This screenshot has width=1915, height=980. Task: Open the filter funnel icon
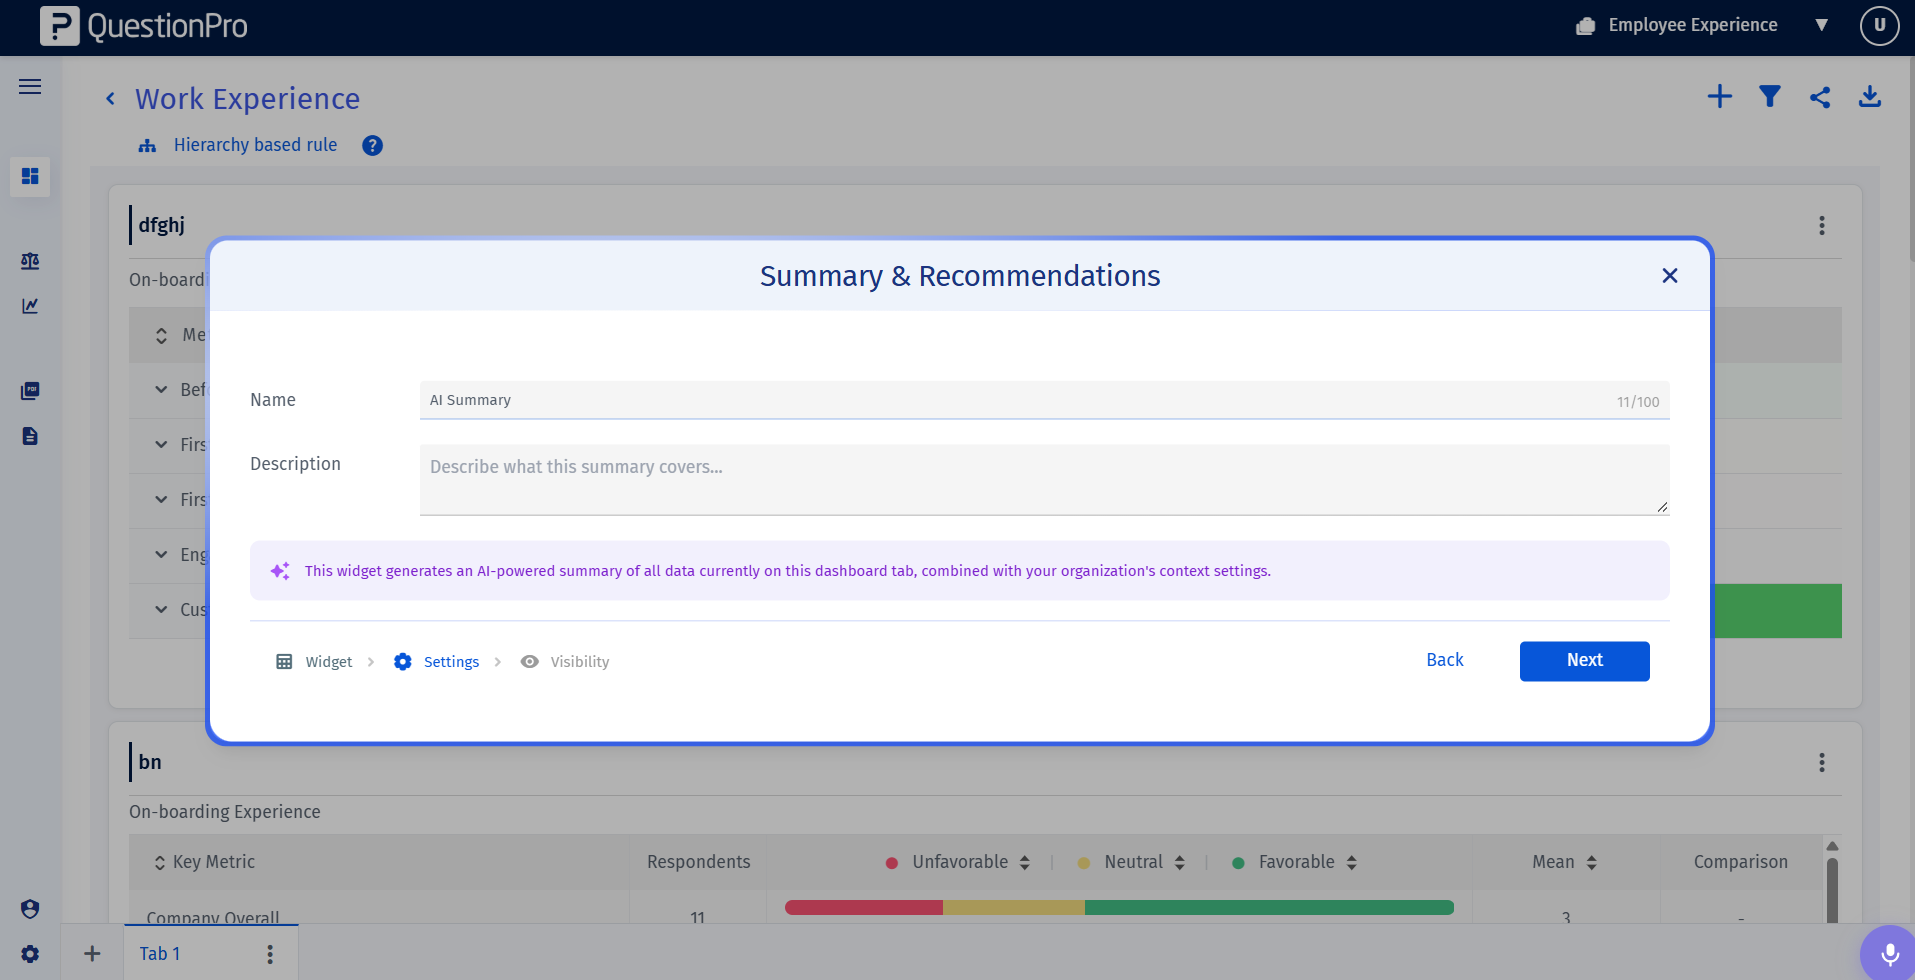pyautogui.click(x=1770, y=96)
